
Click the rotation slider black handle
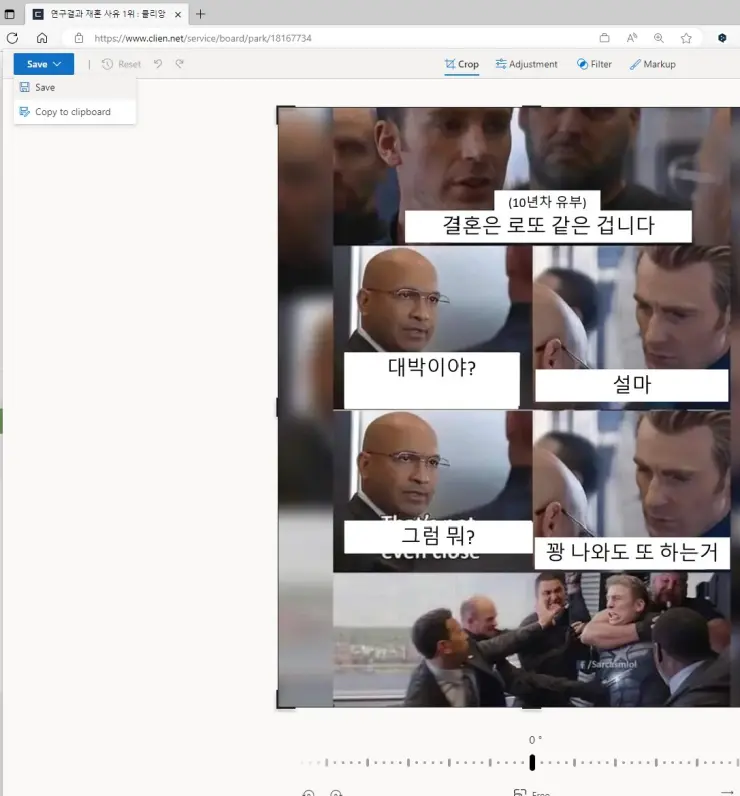coord(532,762)
